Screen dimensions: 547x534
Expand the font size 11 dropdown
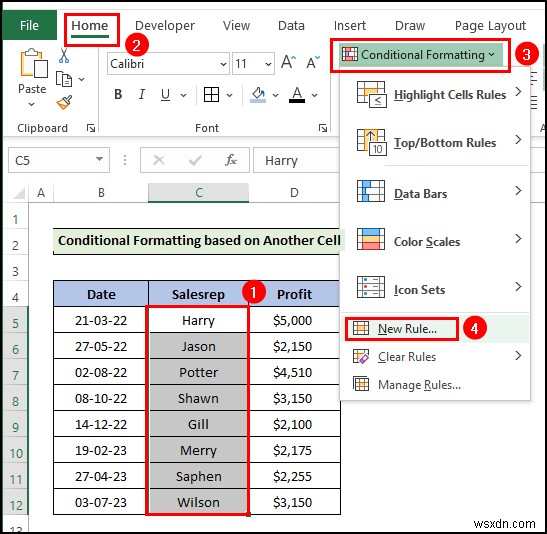point(268,64)
